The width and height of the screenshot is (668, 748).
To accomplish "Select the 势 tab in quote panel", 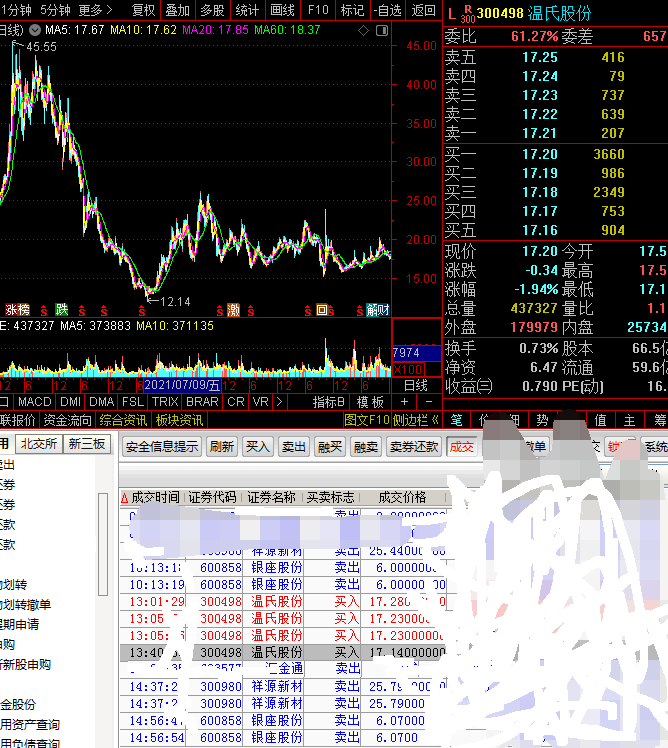I will [543, 420].
